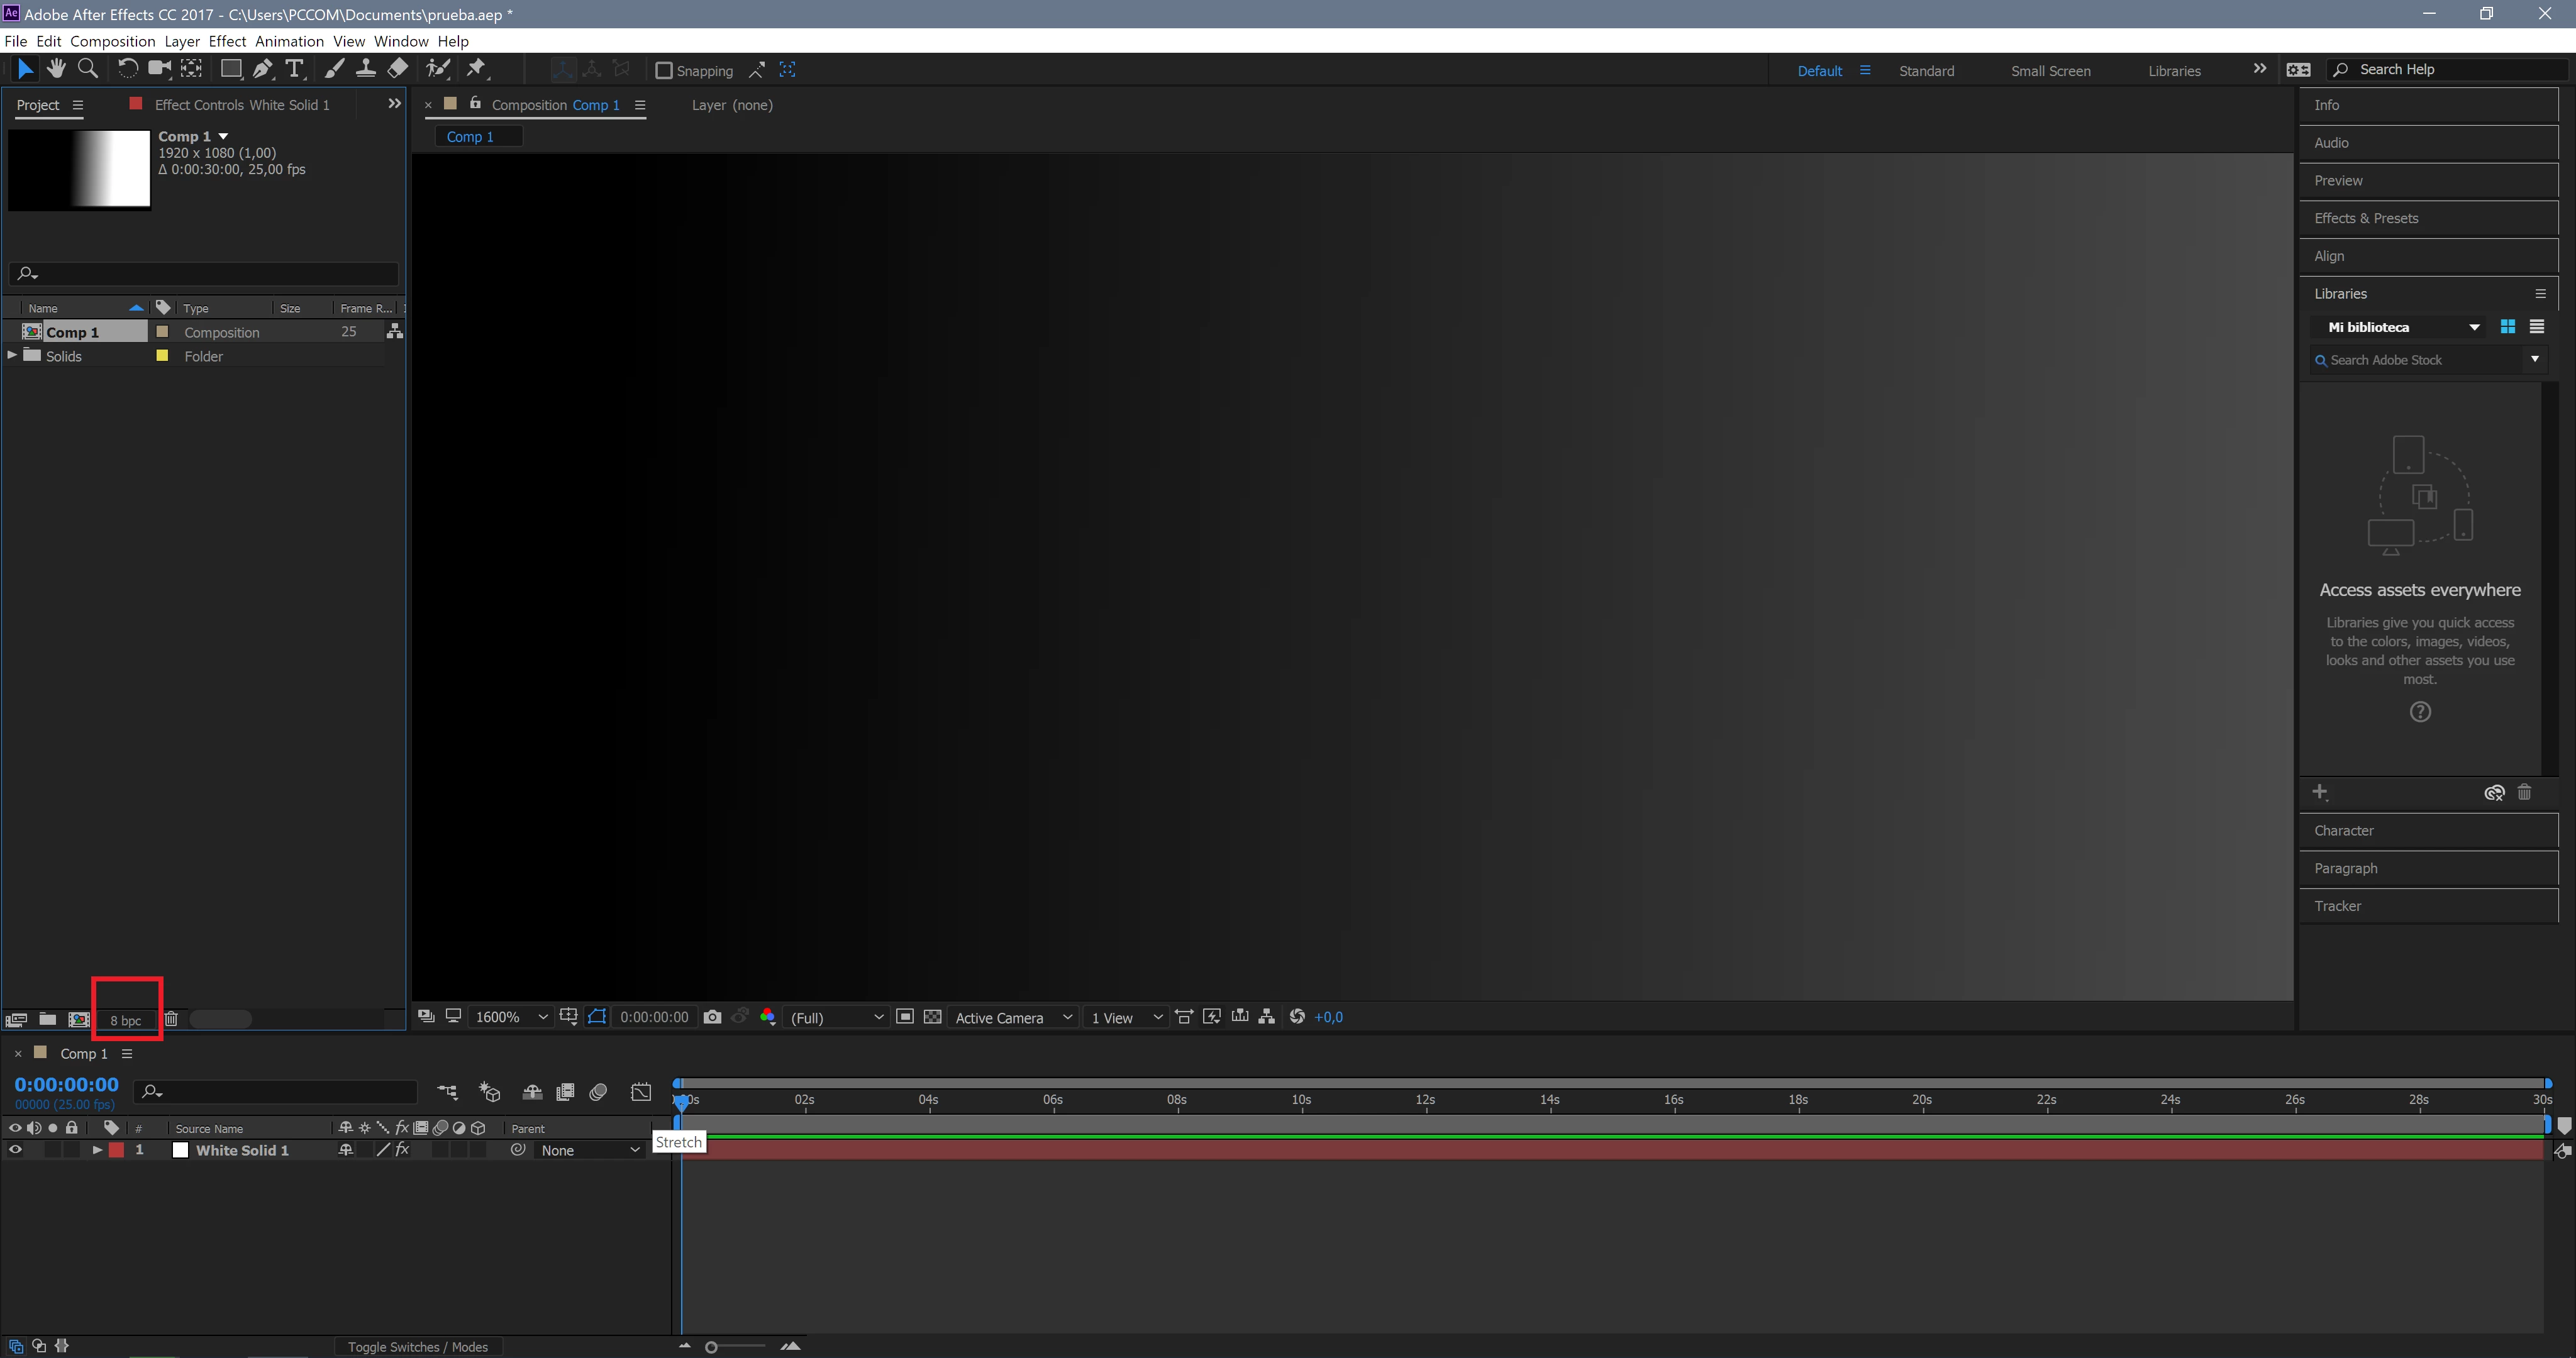This screenshot has height=1358, width=2576.
Task: Select the Zoom tool in toolbar
Action: coord(88,69)
